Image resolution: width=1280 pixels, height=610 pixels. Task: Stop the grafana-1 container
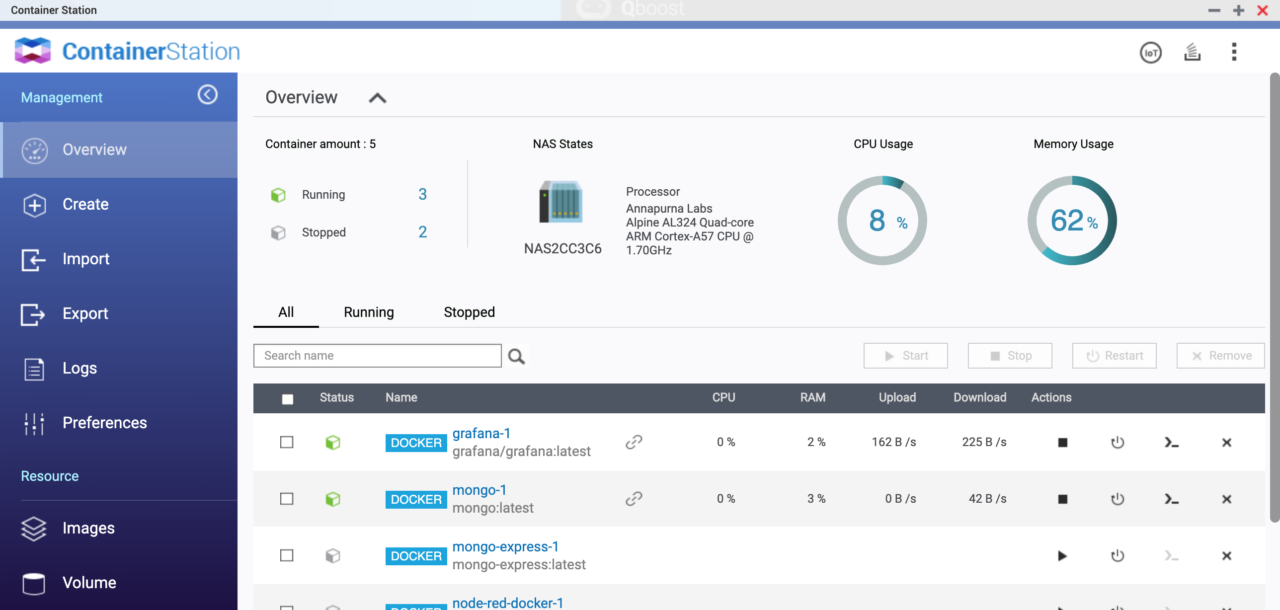tap(1062, 442)
